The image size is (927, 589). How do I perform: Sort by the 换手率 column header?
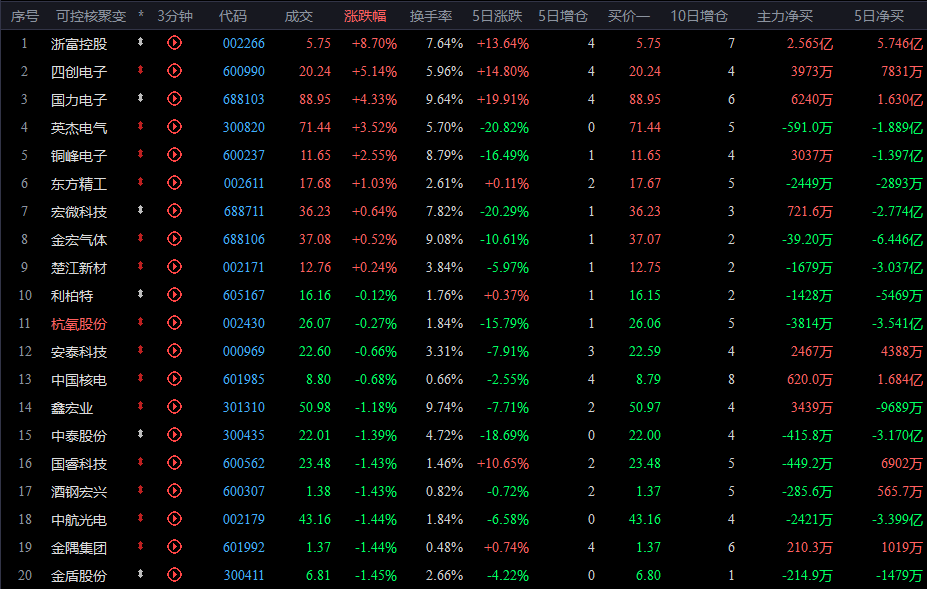(x=431, y=16)
